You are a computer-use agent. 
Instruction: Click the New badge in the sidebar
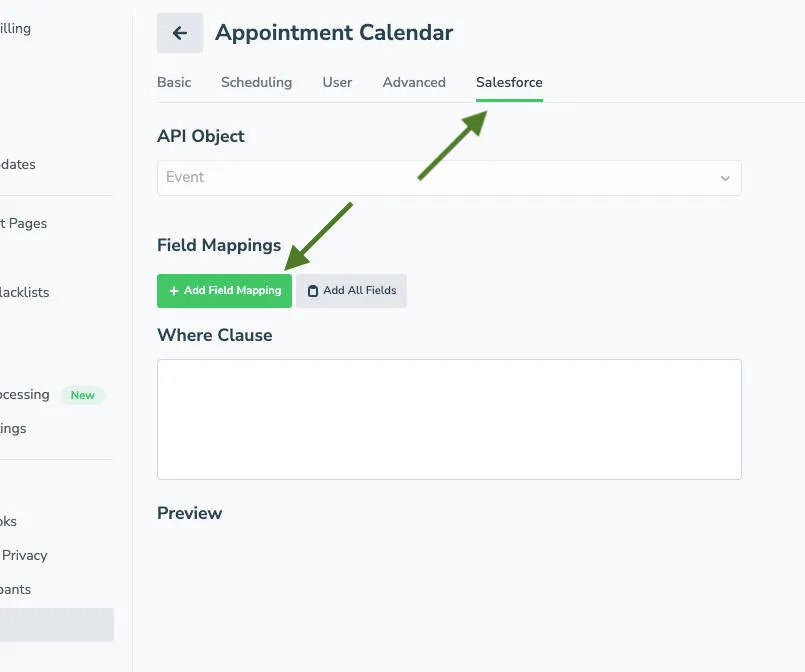tap(82, 395)
